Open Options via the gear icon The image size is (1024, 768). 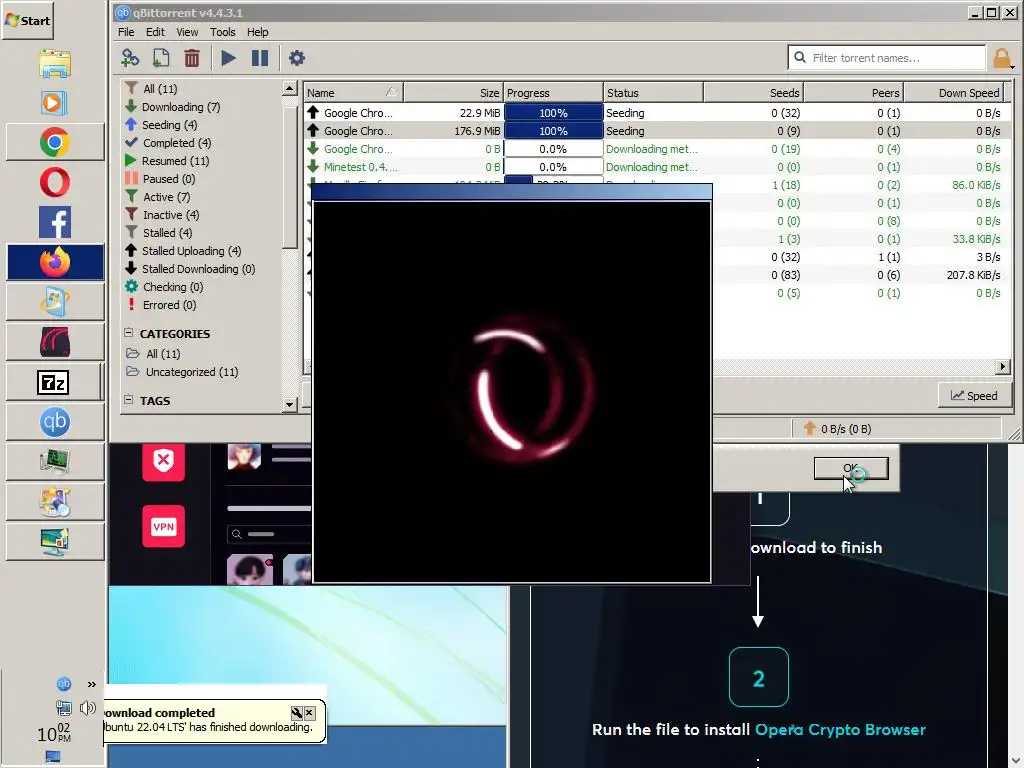pos(296,58)
